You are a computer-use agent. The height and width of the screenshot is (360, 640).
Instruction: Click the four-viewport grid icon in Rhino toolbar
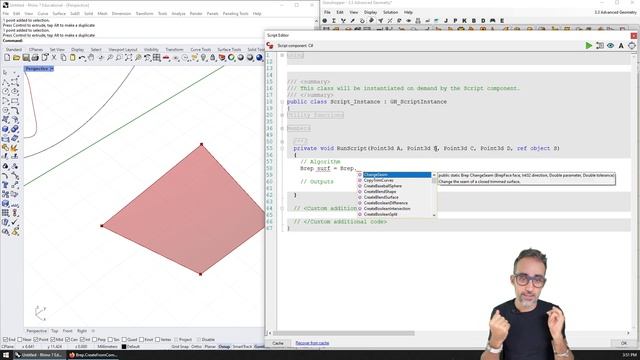click(x=157, y=58)
